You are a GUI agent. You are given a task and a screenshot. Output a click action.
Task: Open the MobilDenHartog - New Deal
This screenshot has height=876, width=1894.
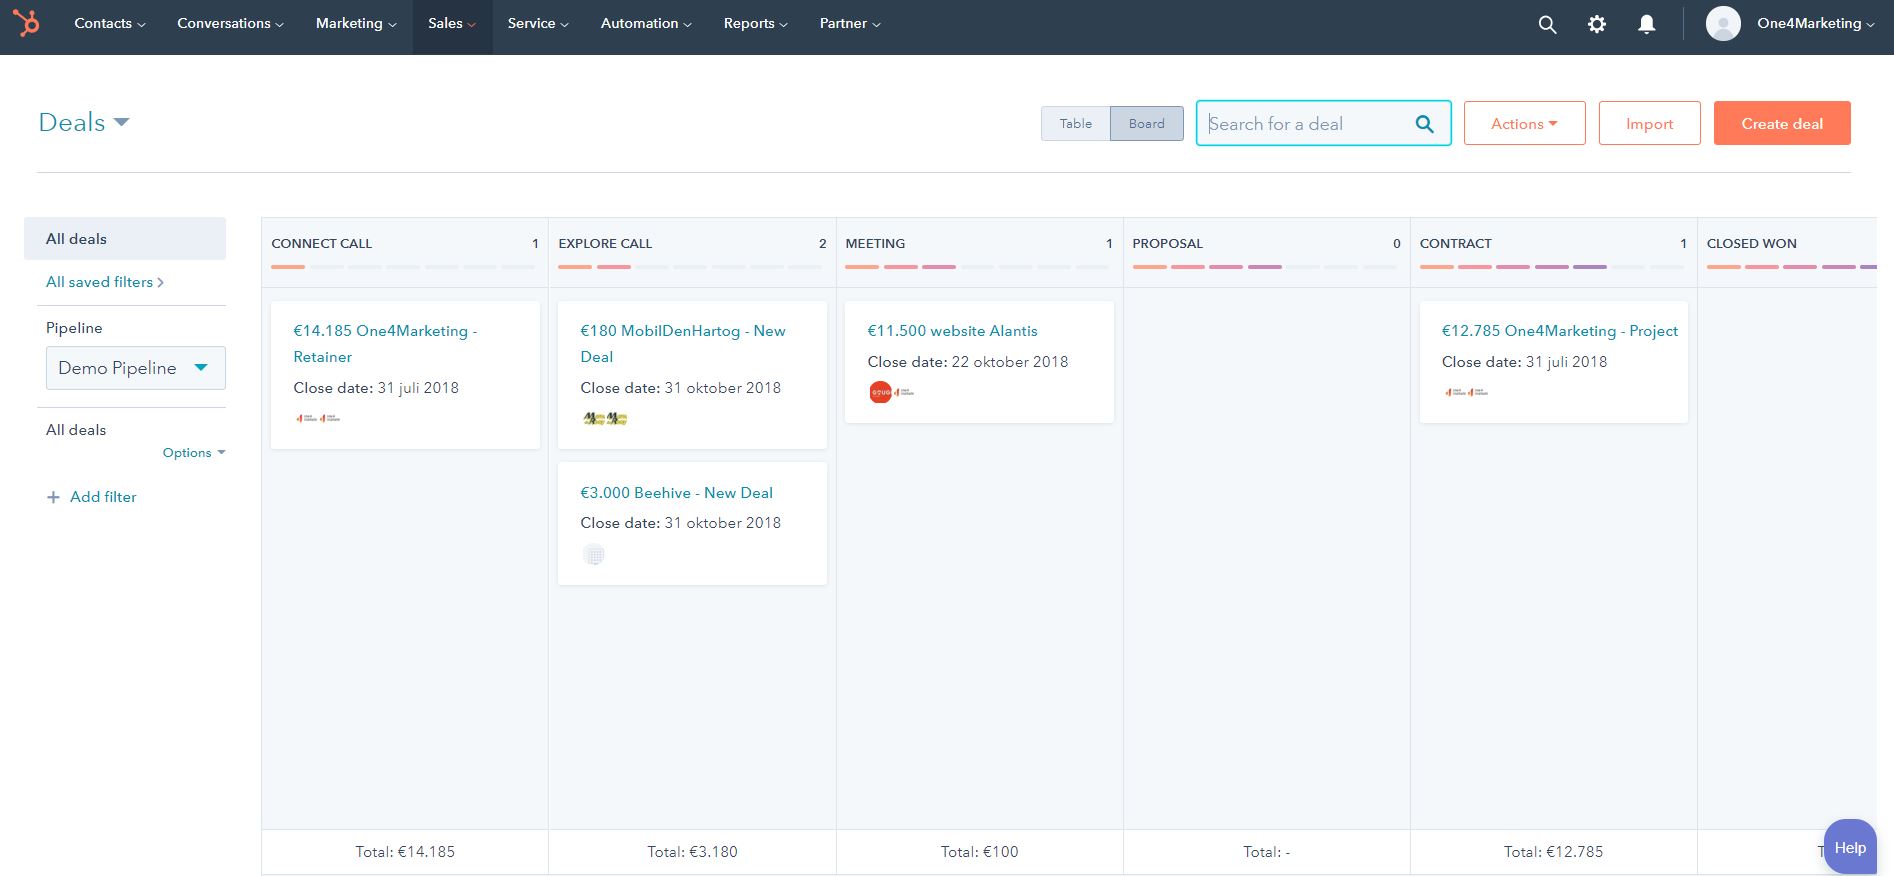(683, 343)
